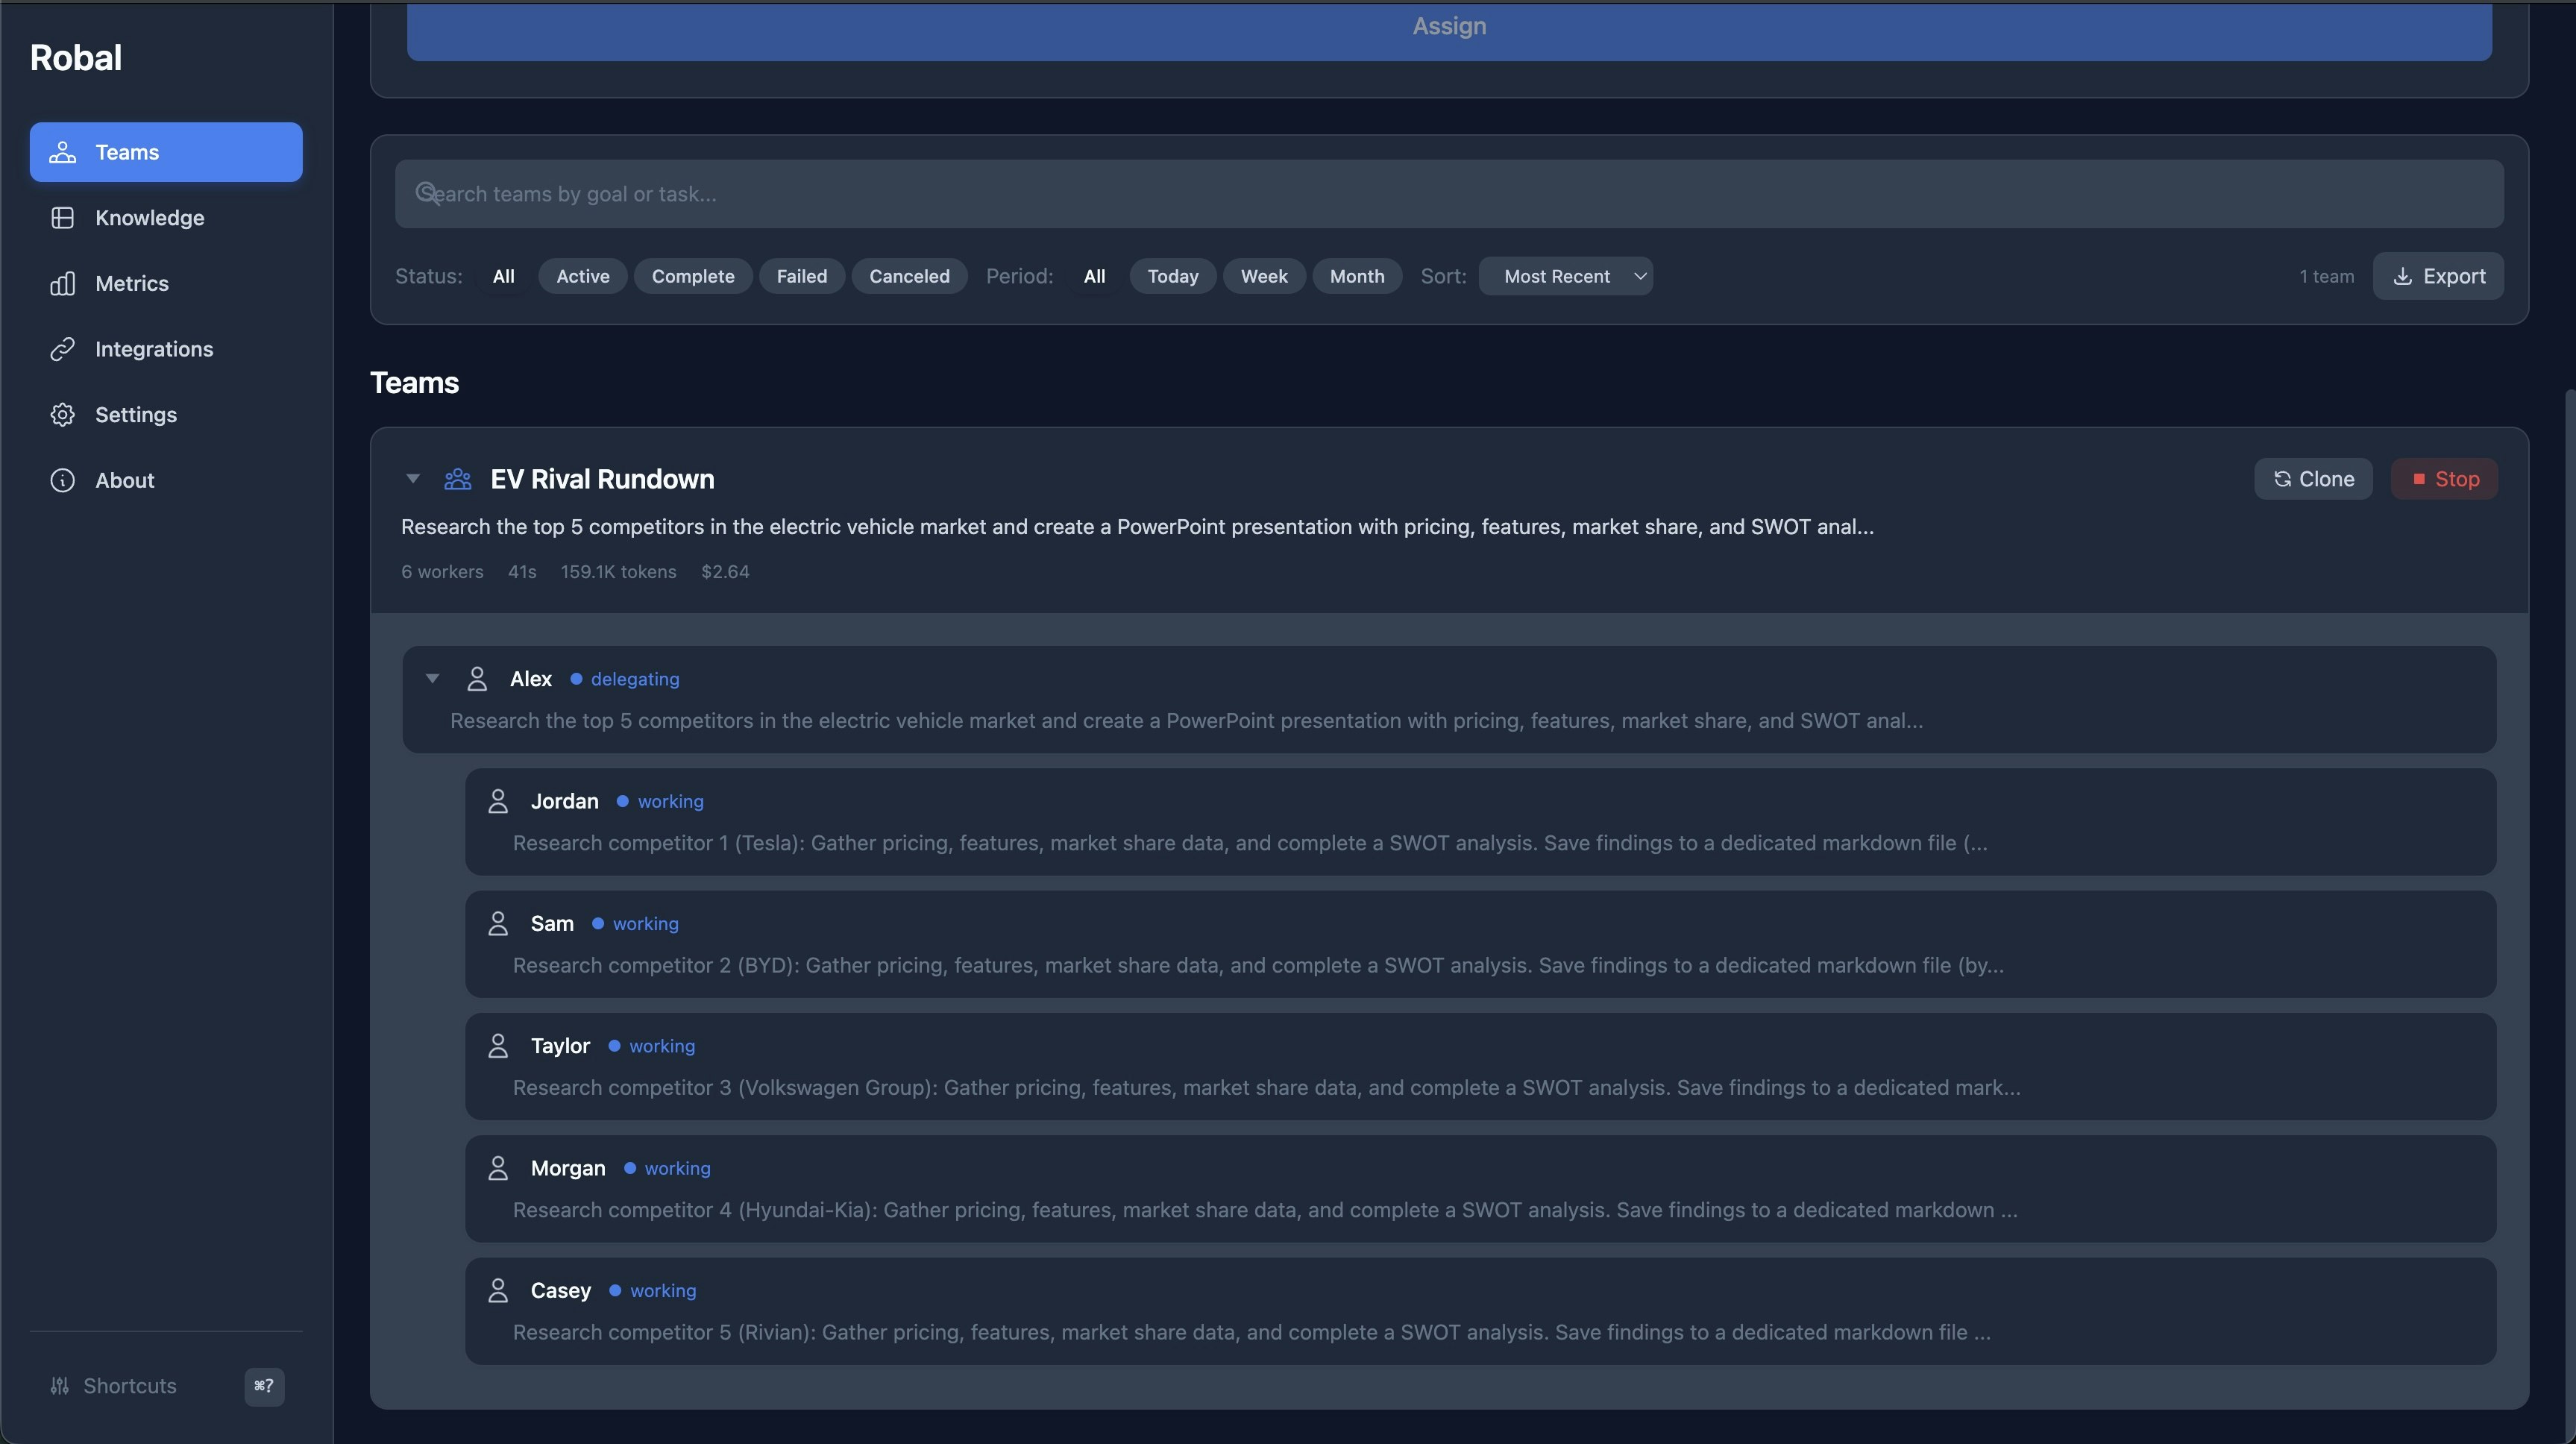Click the Knowledge grid icon in sidebar
Screen dimensions: 2576x1444
point(62,218)
